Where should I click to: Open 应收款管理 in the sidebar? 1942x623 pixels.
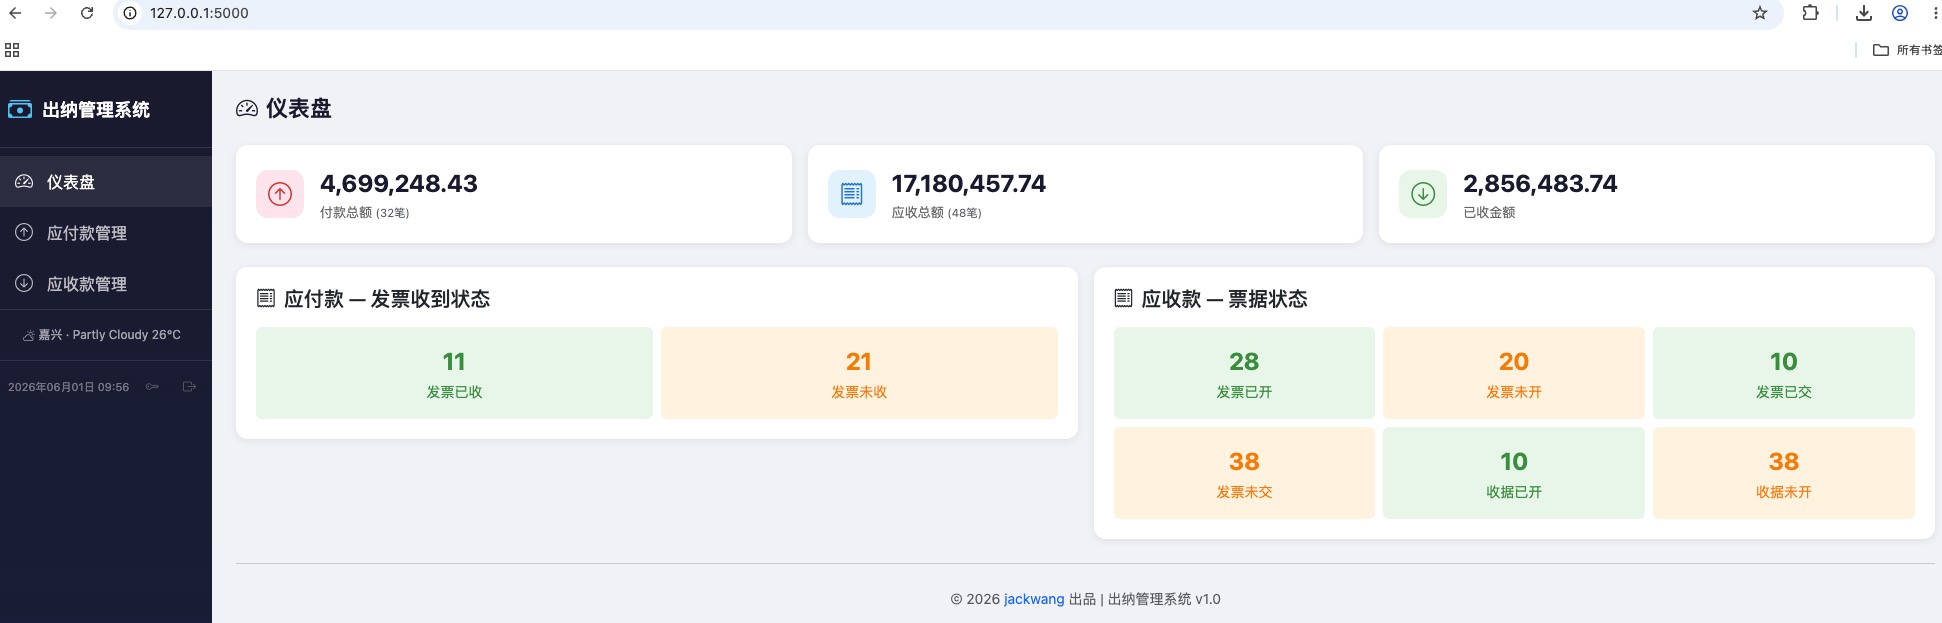pyautogui.click(x=106, y=284)
